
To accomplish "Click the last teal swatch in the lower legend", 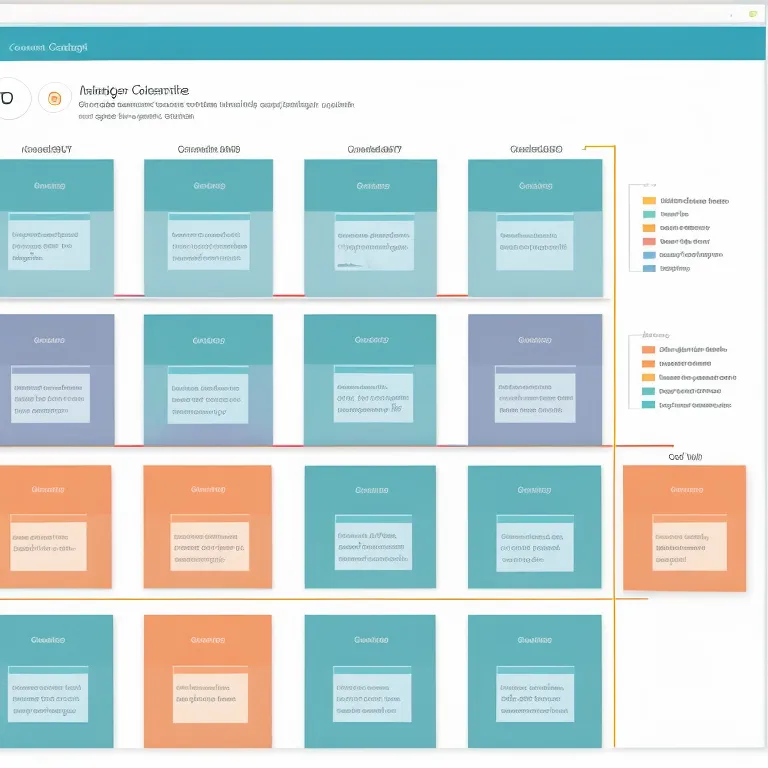I will click(649, 405).
